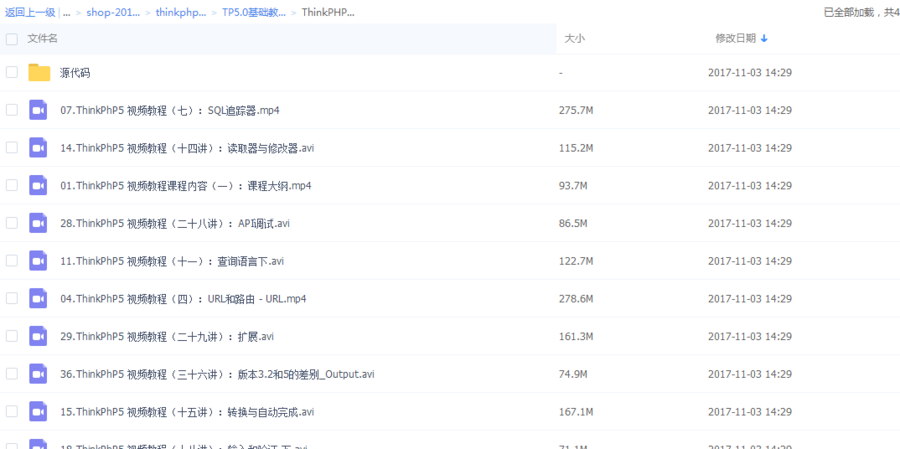
Task: Check the box for 01 课程大纲.mp4
Action: click(x=11, y=185)
